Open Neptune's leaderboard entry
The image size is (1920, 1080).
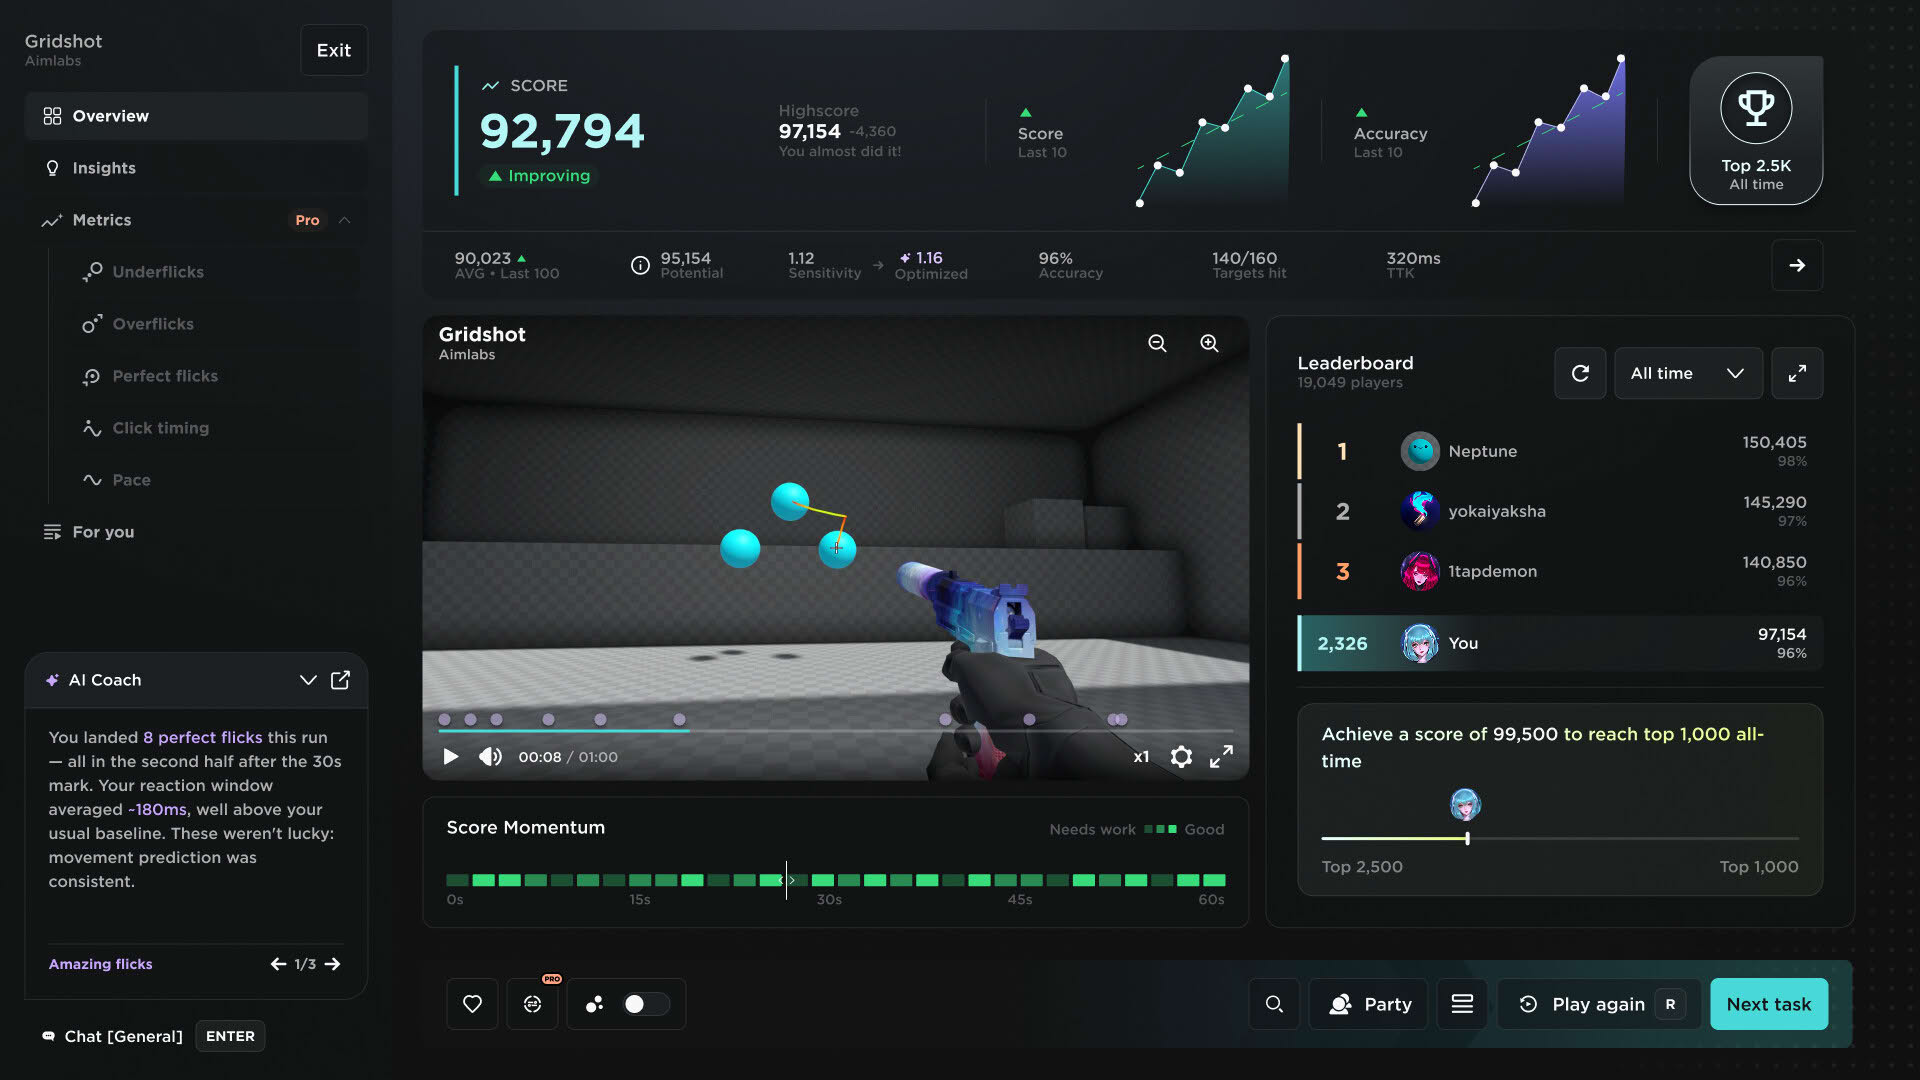(x=1560, y=451)
